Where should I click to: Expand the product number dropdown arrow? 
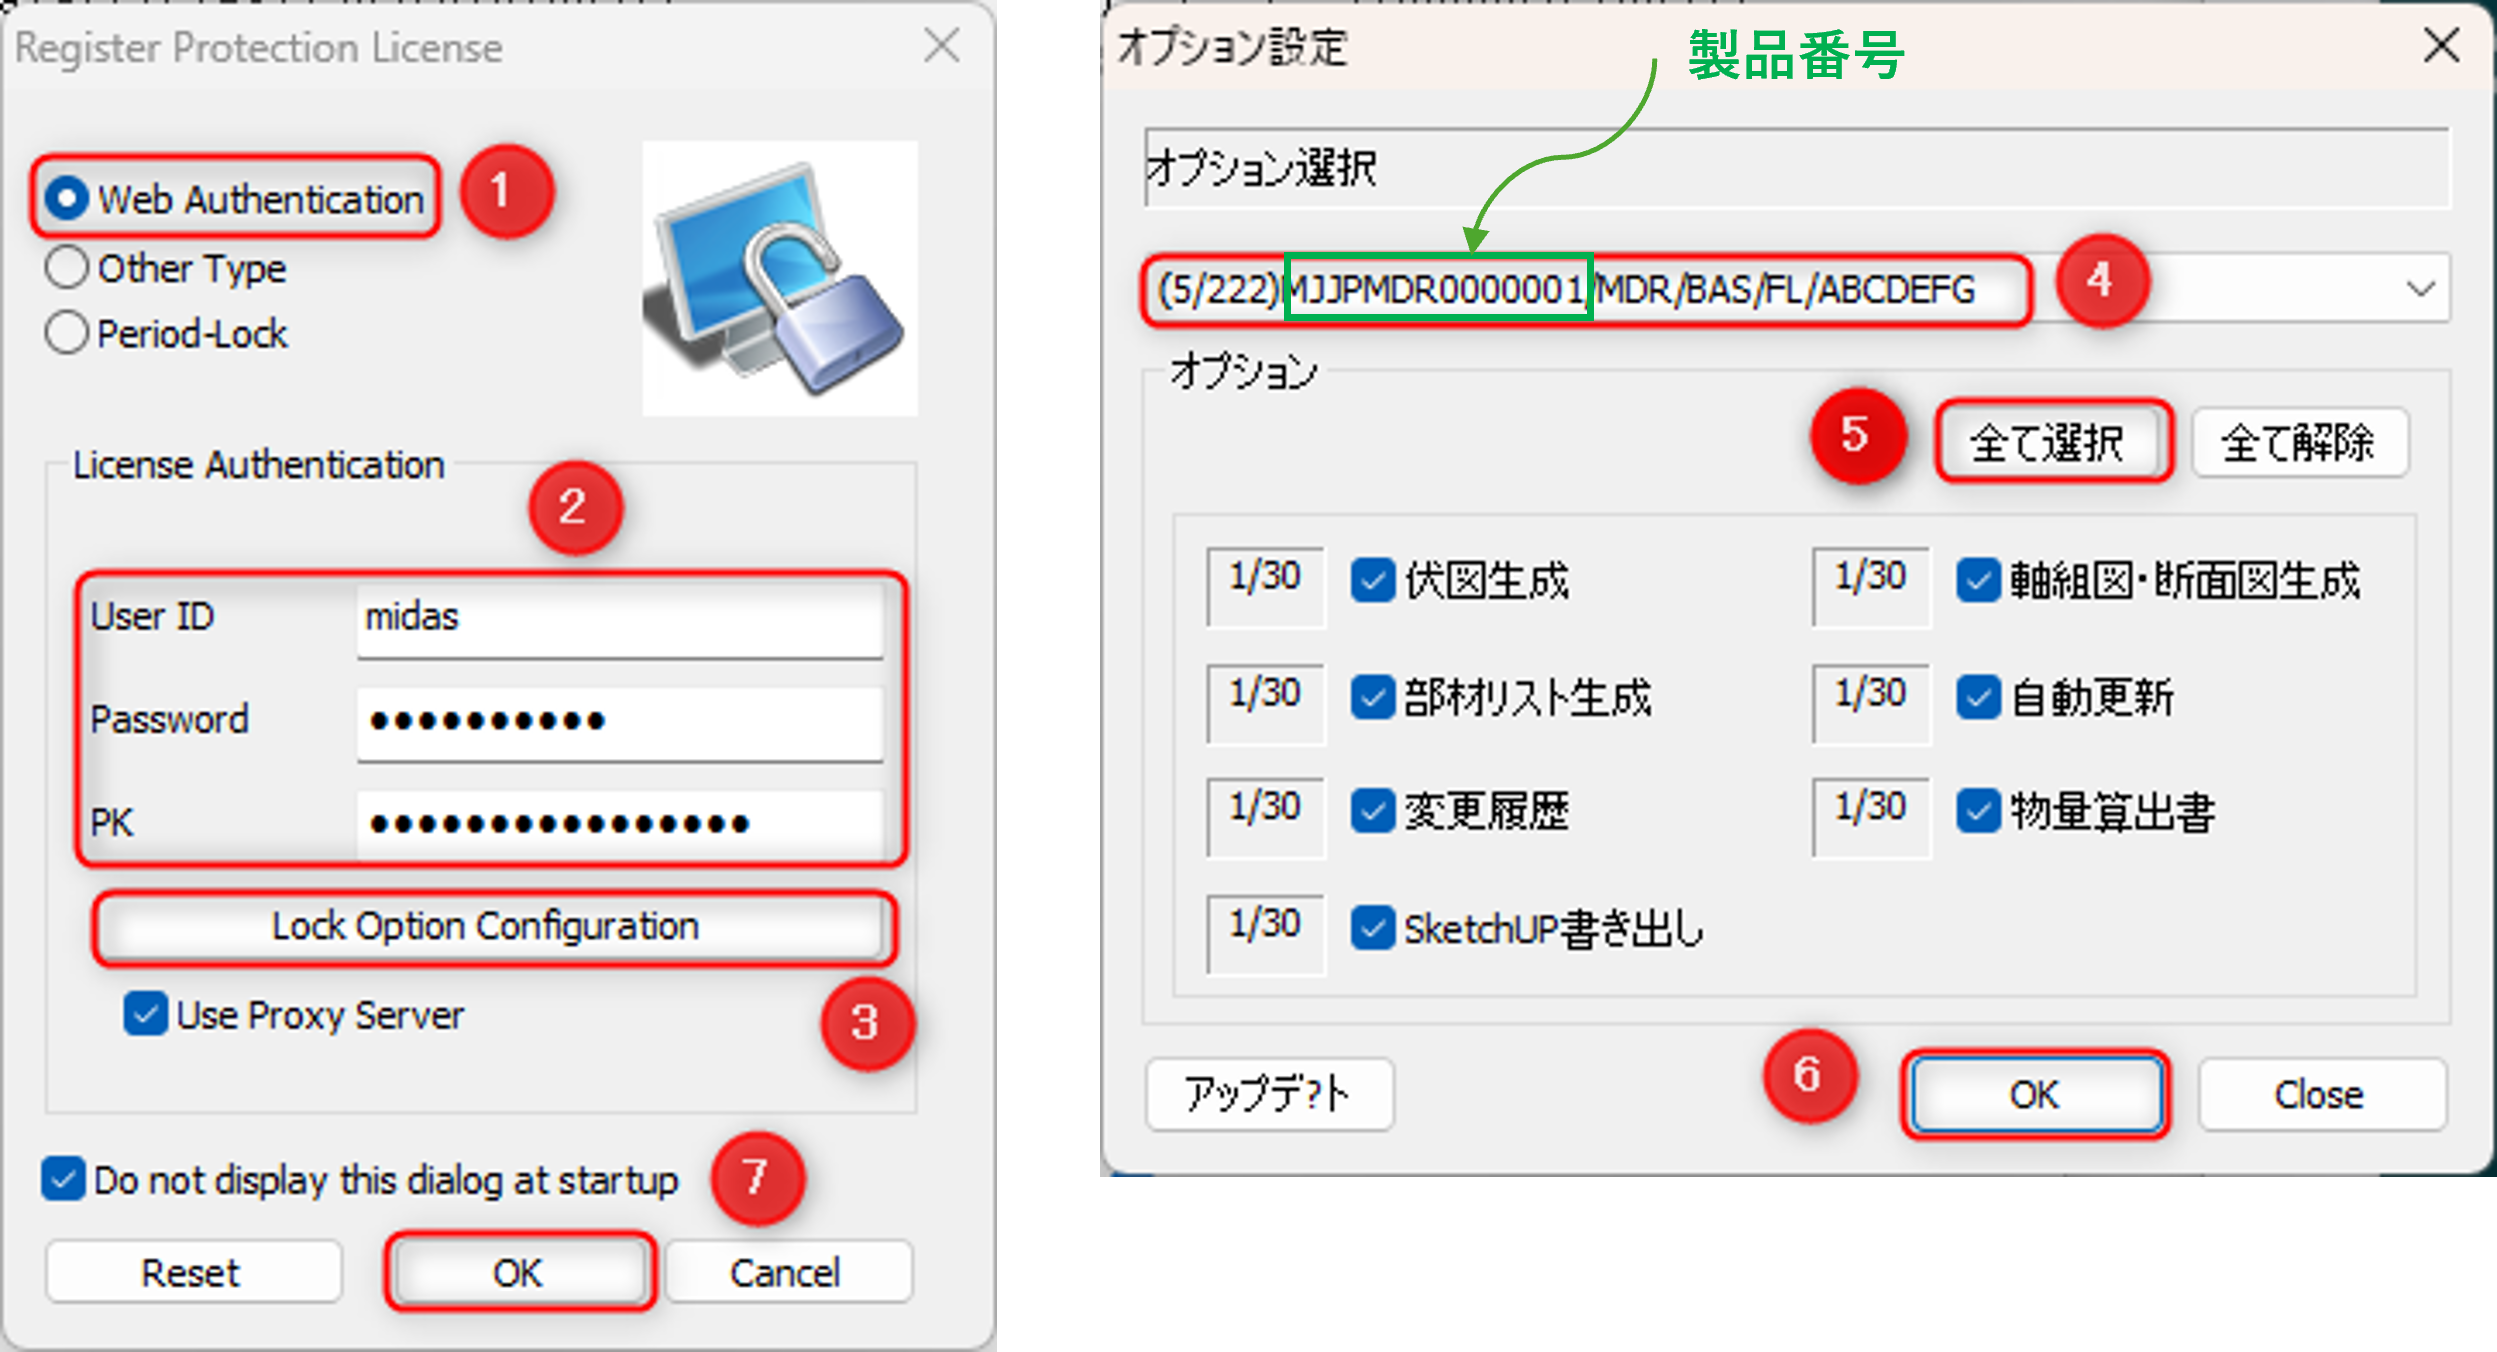tap(2420, 289)
